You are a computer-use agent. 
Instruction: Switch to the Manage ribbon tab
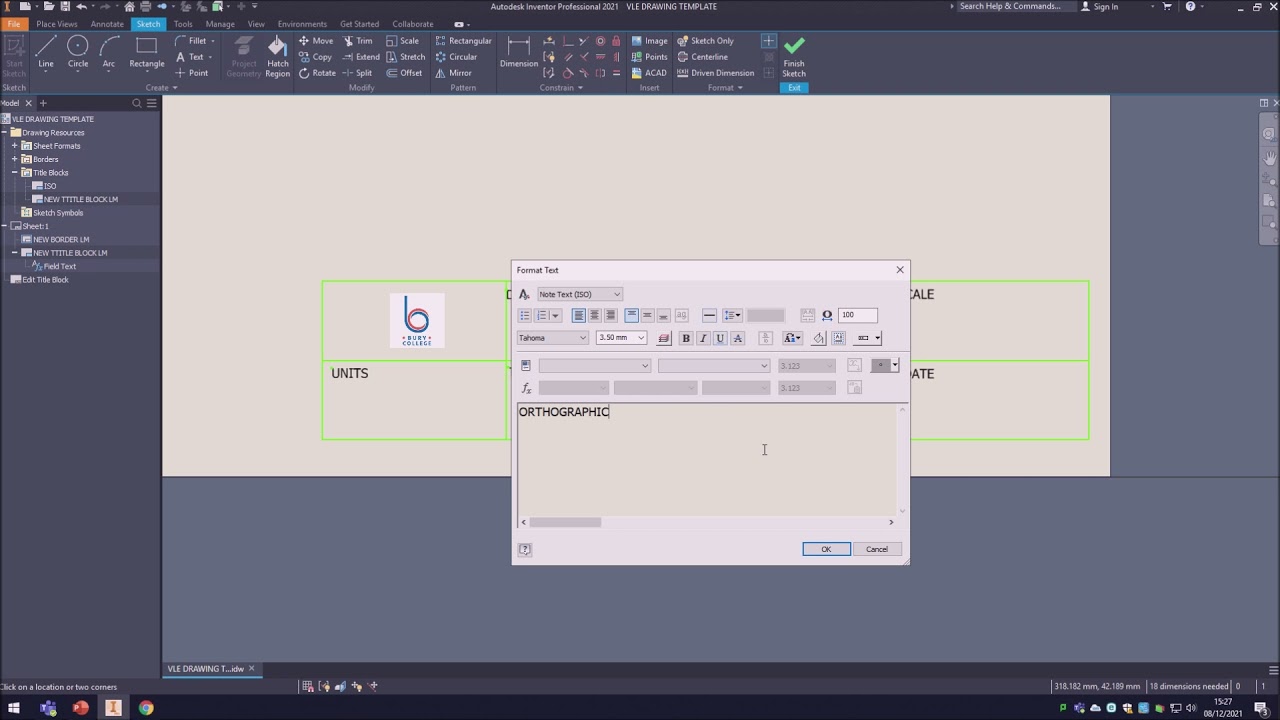(x=220, y=24)
